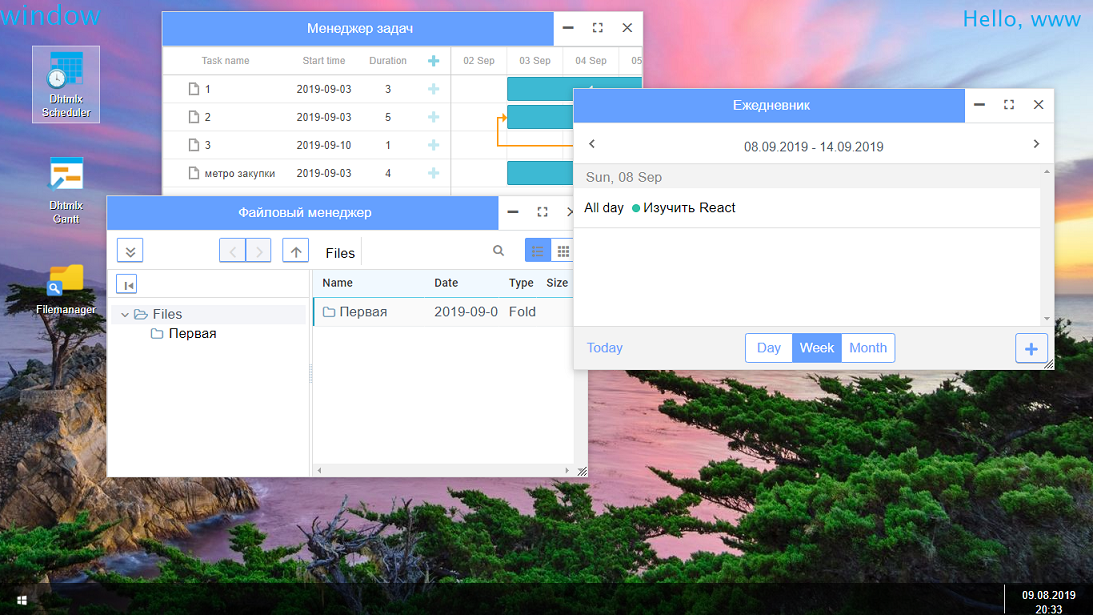The image size is (1093, 615).
Task: Maximize the Файловый менеджер window
Action: [542, 212]
